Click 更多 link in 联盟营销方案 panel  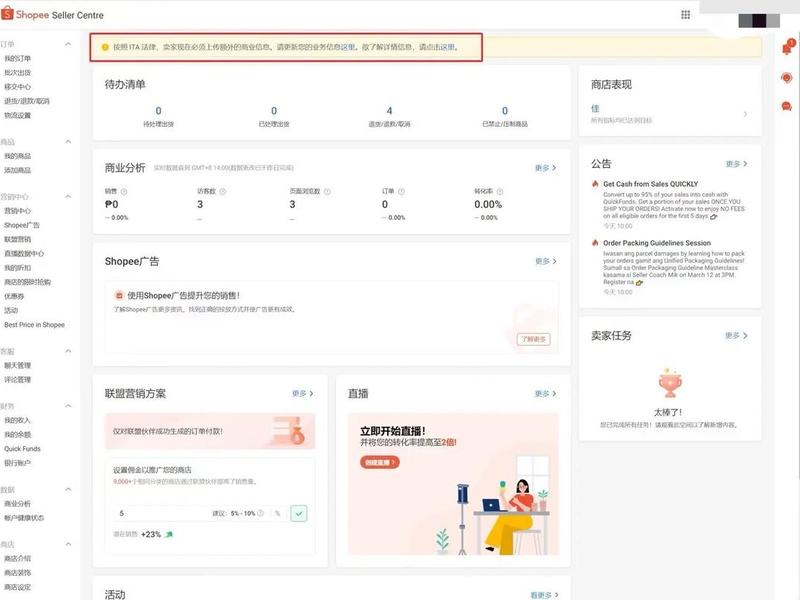pos(303,393)
